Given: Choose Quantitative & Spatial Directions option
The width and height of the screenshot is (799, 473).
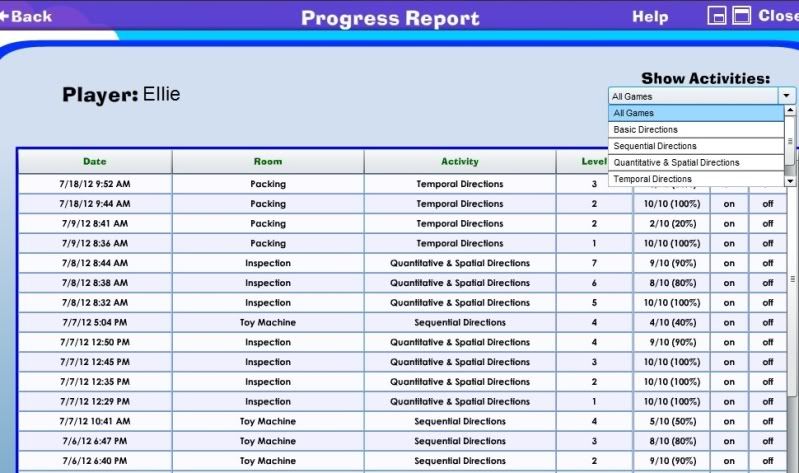Looking at the screenshot, I should 696,163.
